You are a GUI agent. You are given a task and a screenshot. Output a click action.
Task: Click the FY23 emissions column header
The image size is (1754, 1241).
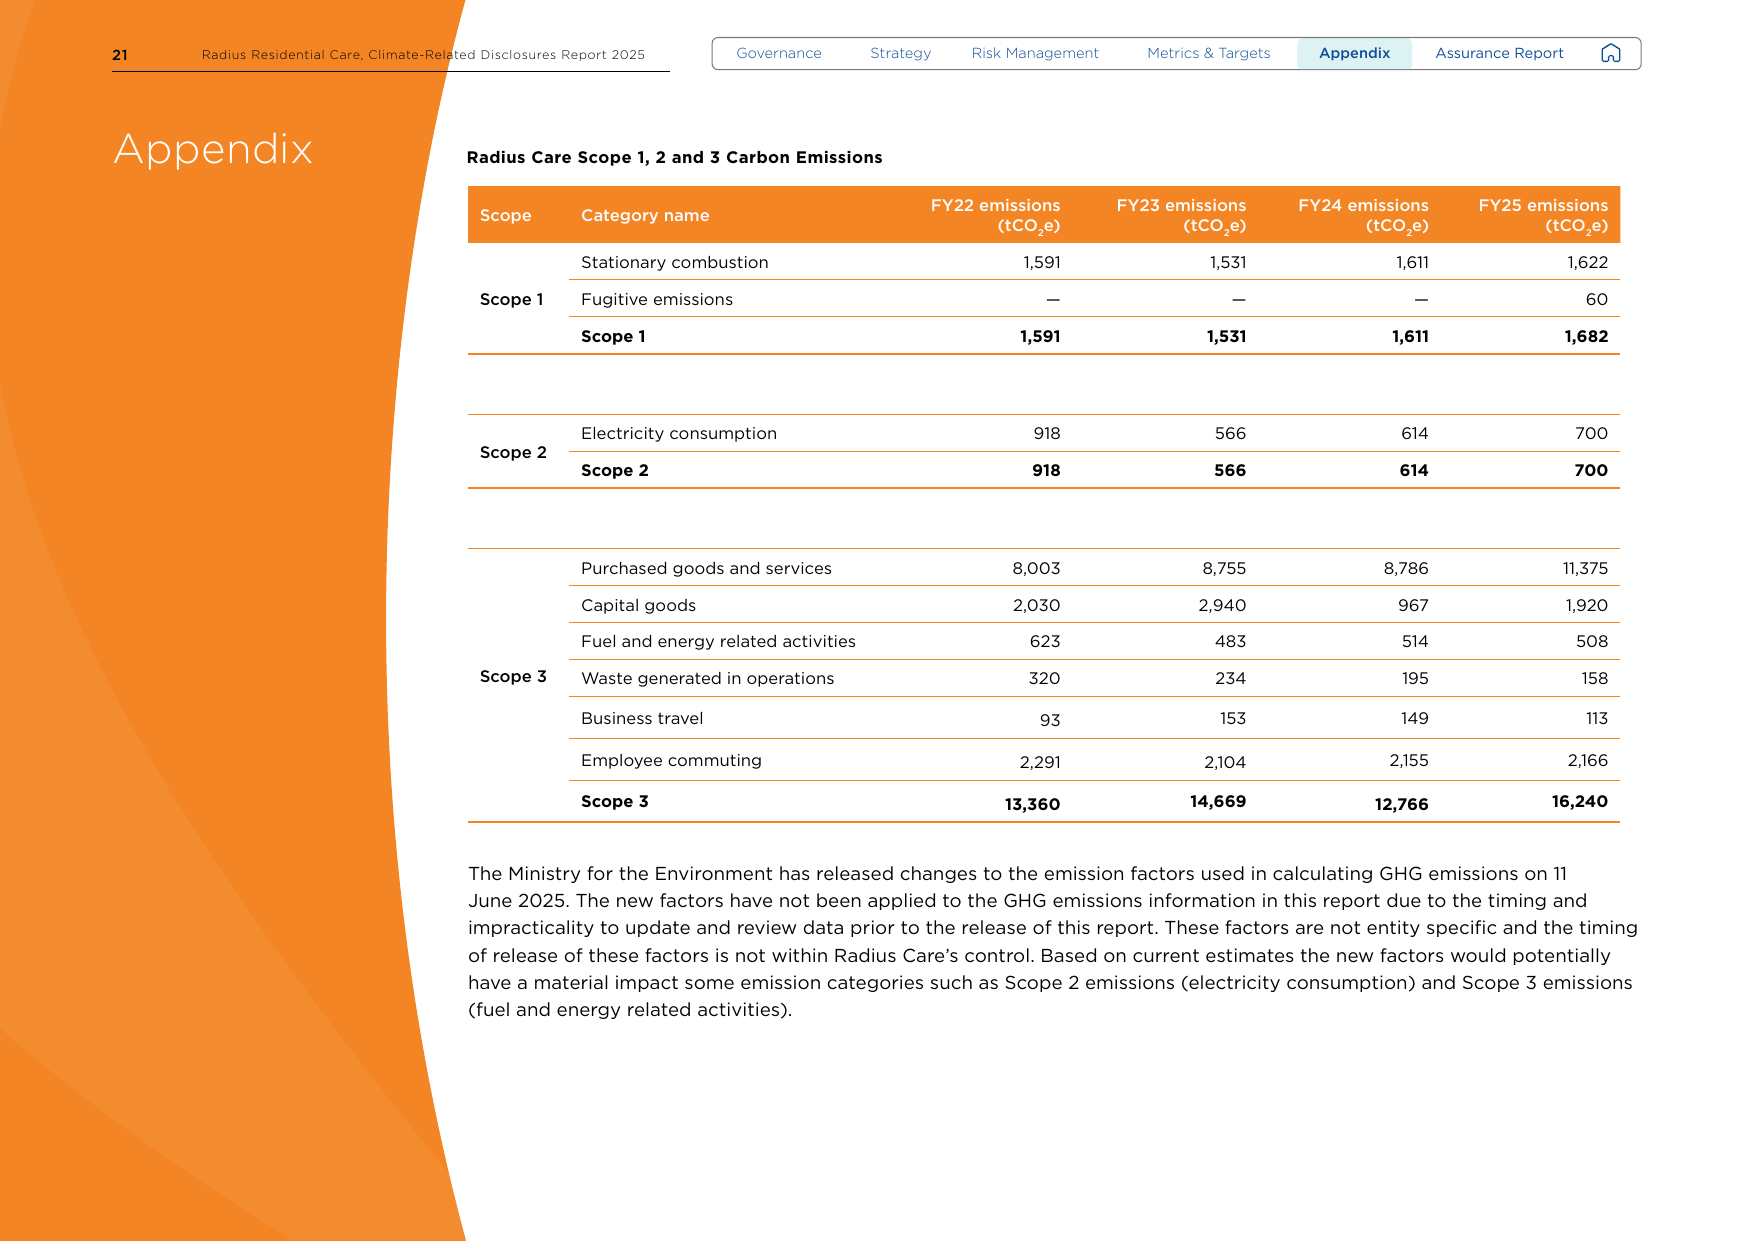[x=1181, y=215]
